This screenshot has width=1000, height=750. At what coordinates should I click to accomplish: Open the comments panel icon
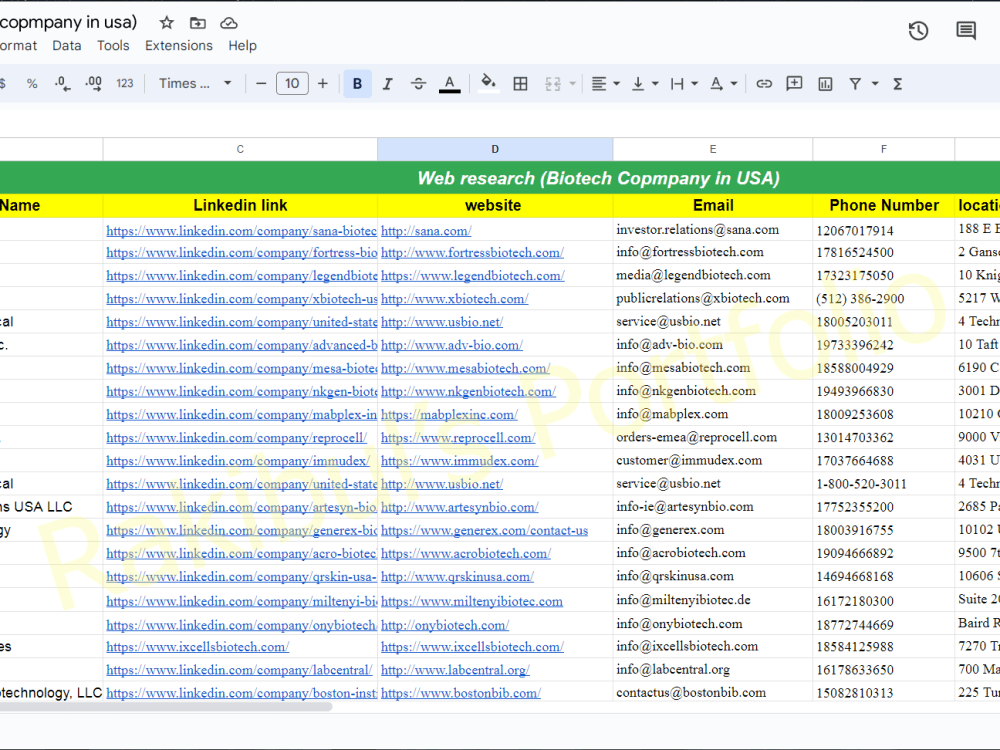point(966,31)
